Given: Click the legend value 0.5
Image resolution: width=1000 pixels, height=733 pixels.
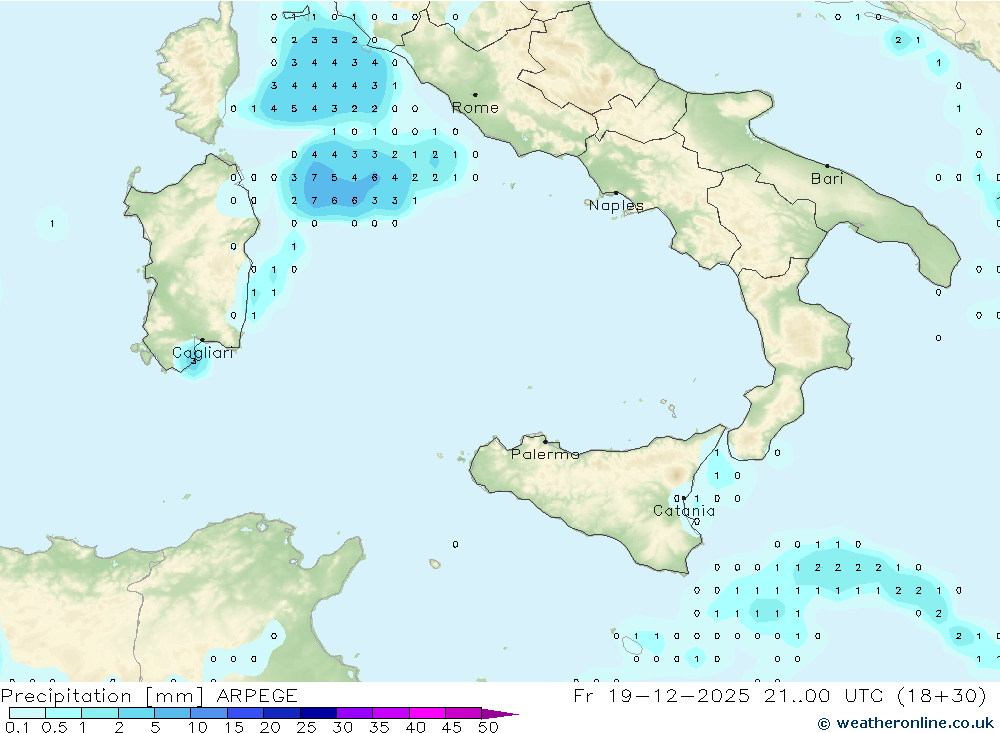Looking at the screenshot, I should [x=54, y=727].
